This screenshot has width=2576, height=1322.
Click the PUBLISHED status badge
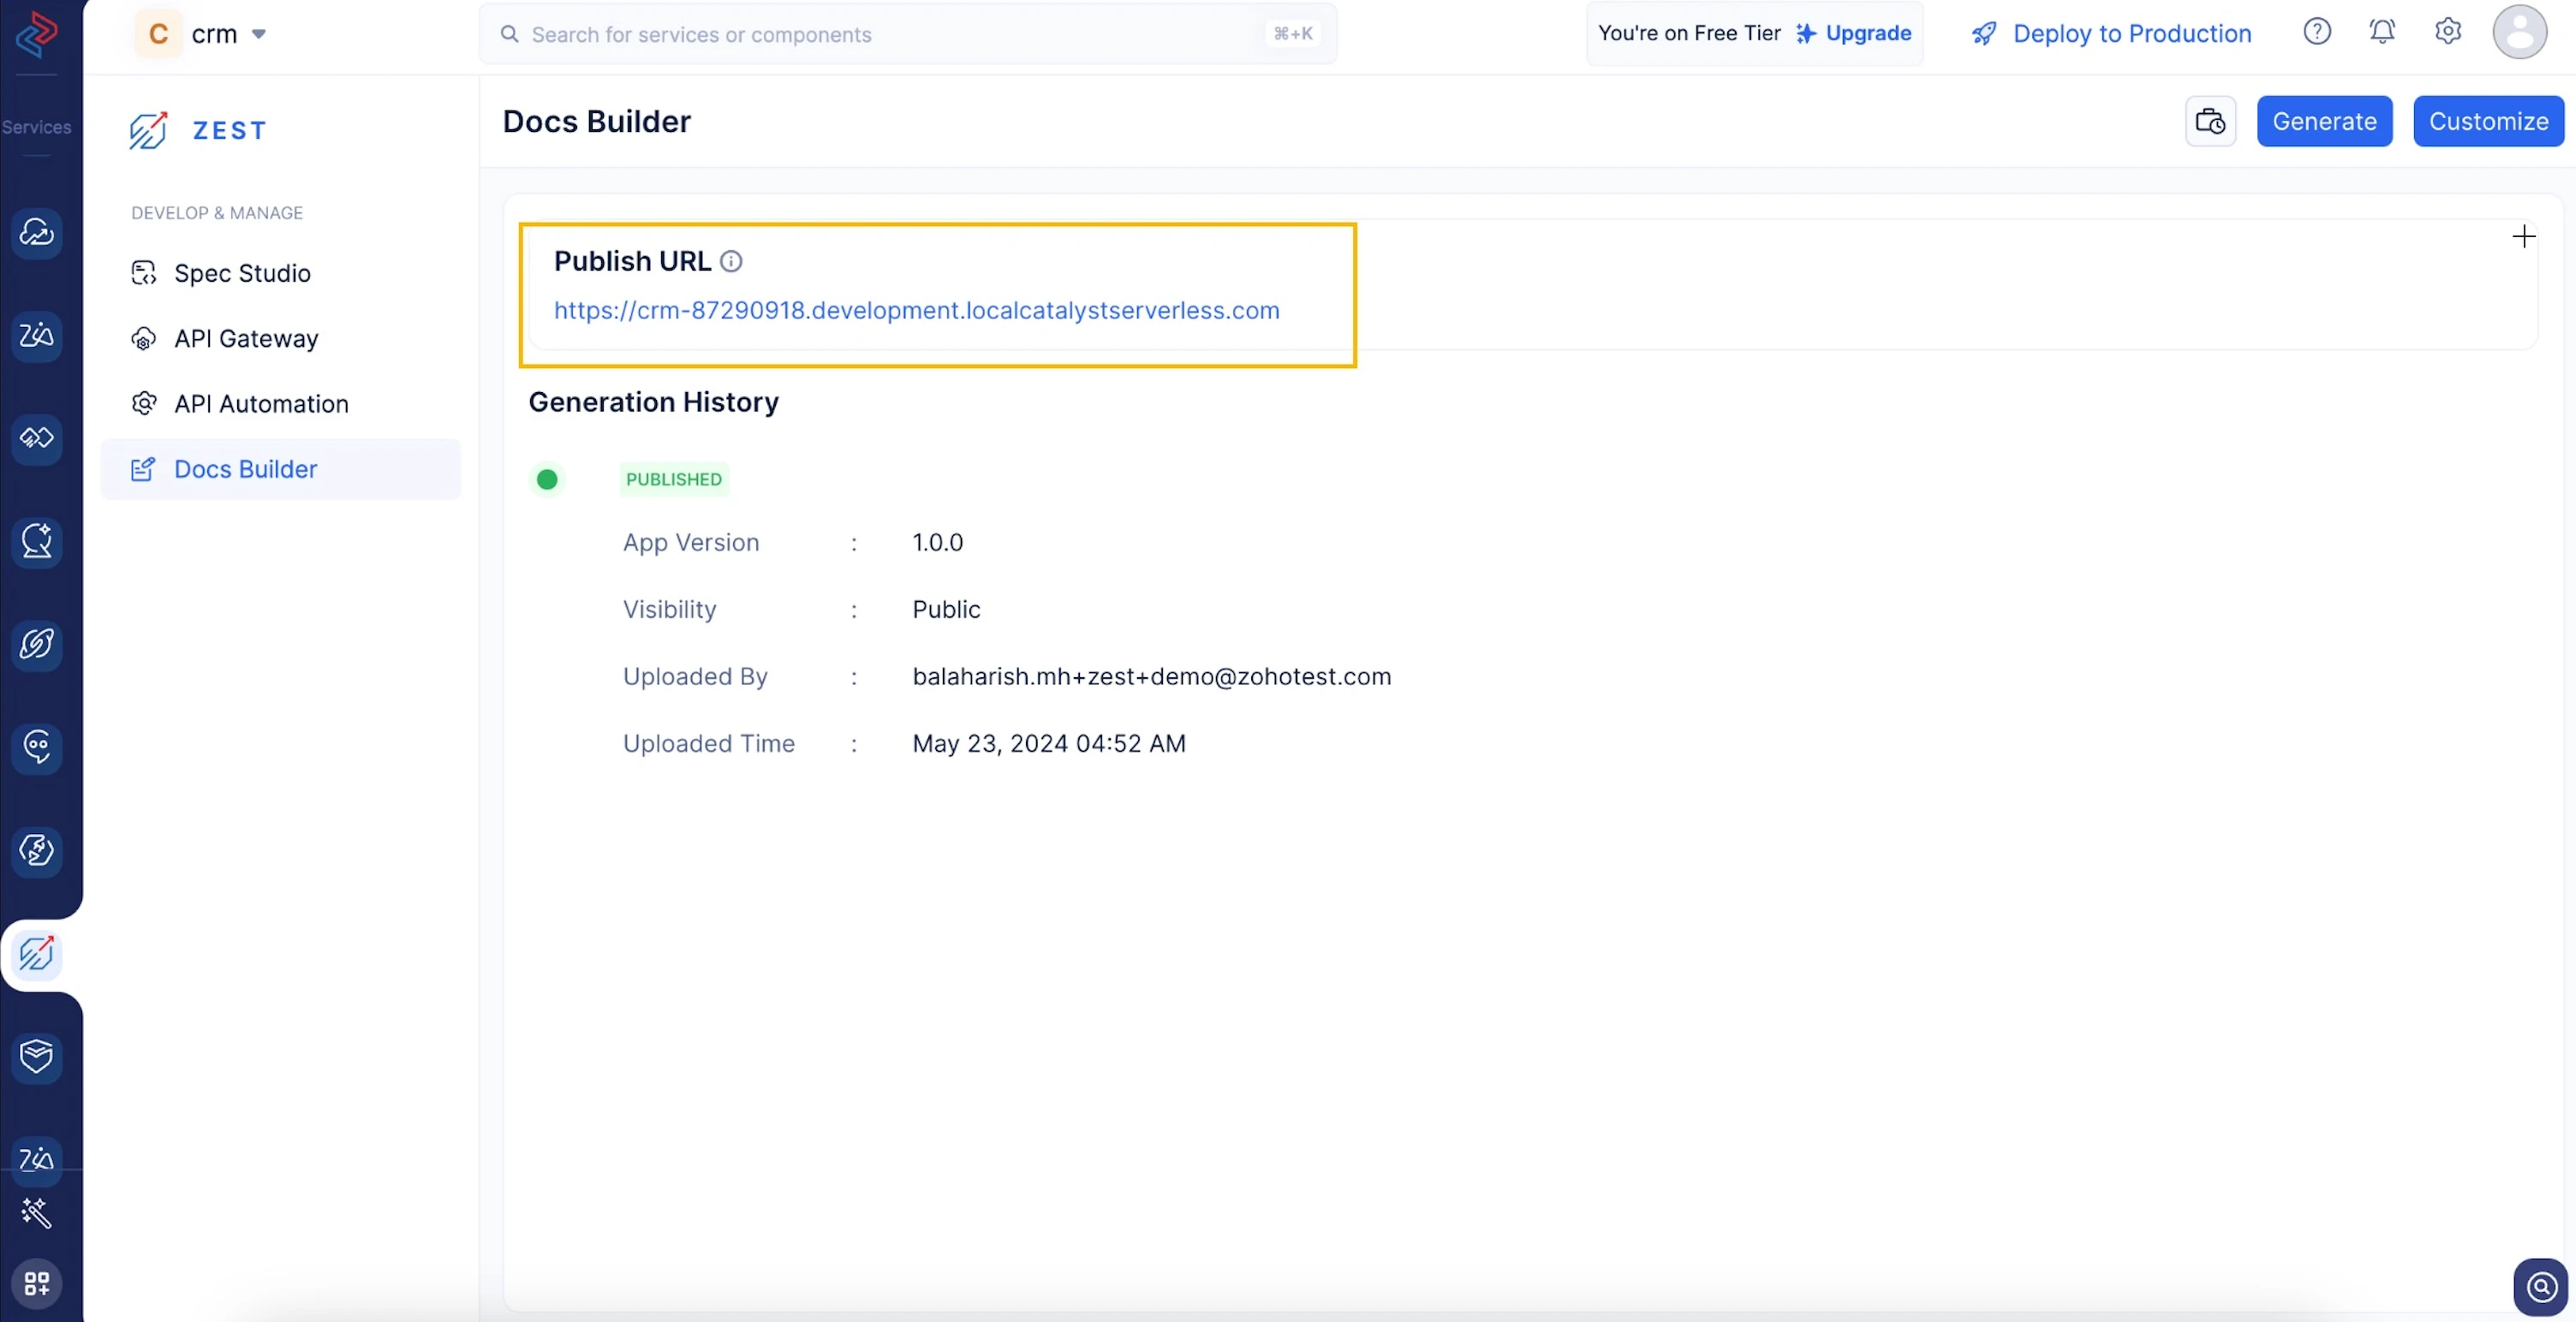(674, 480)
